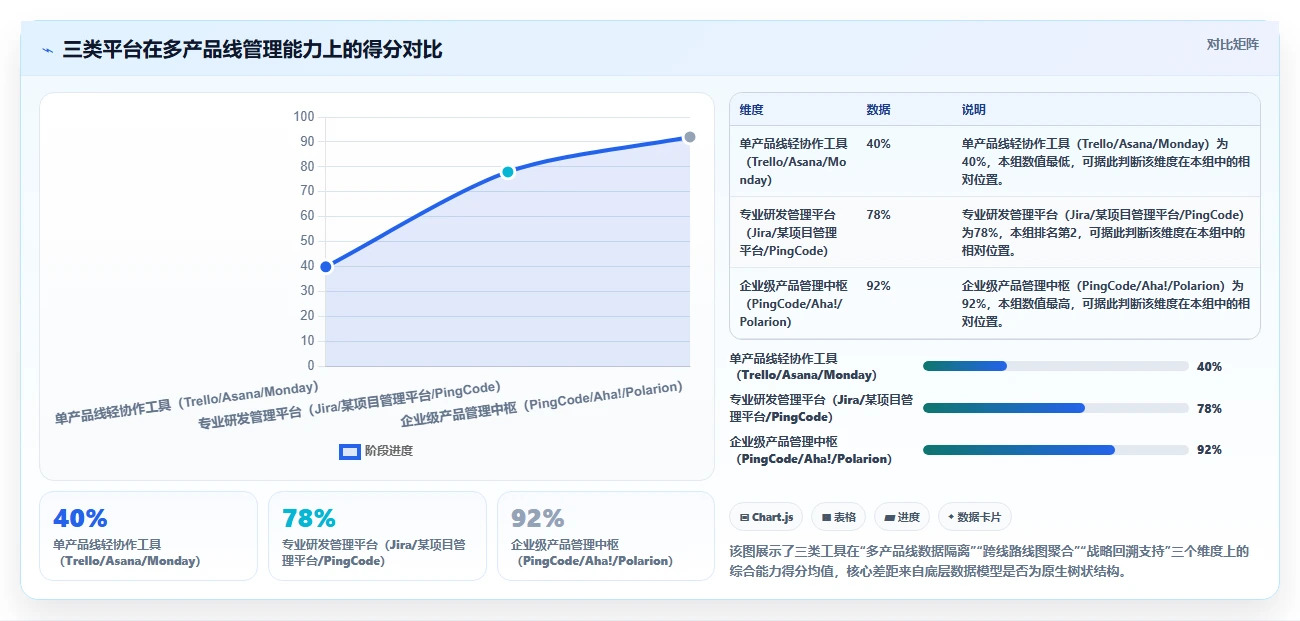
Task: Click the 78 data point on chart
Action: [508, 172]
